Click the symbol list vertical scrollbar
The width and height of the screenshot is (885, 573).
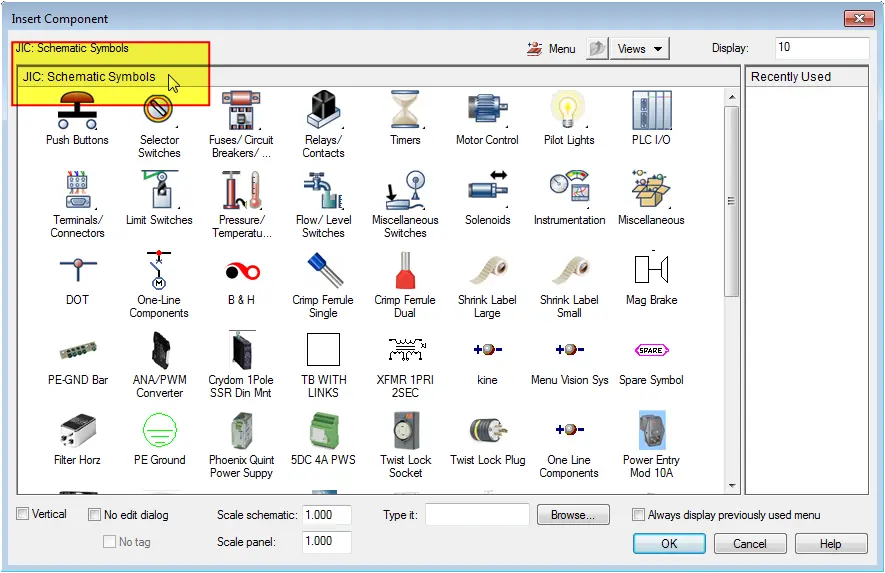[733, 200]
